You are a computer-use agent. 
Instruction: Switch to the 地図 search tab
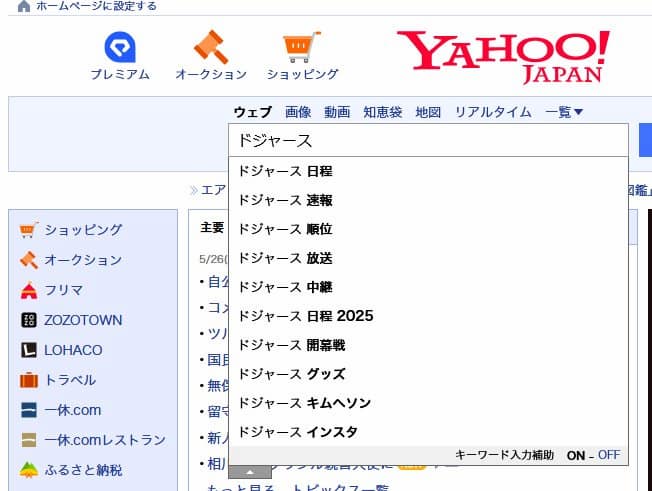pos(428,112)
